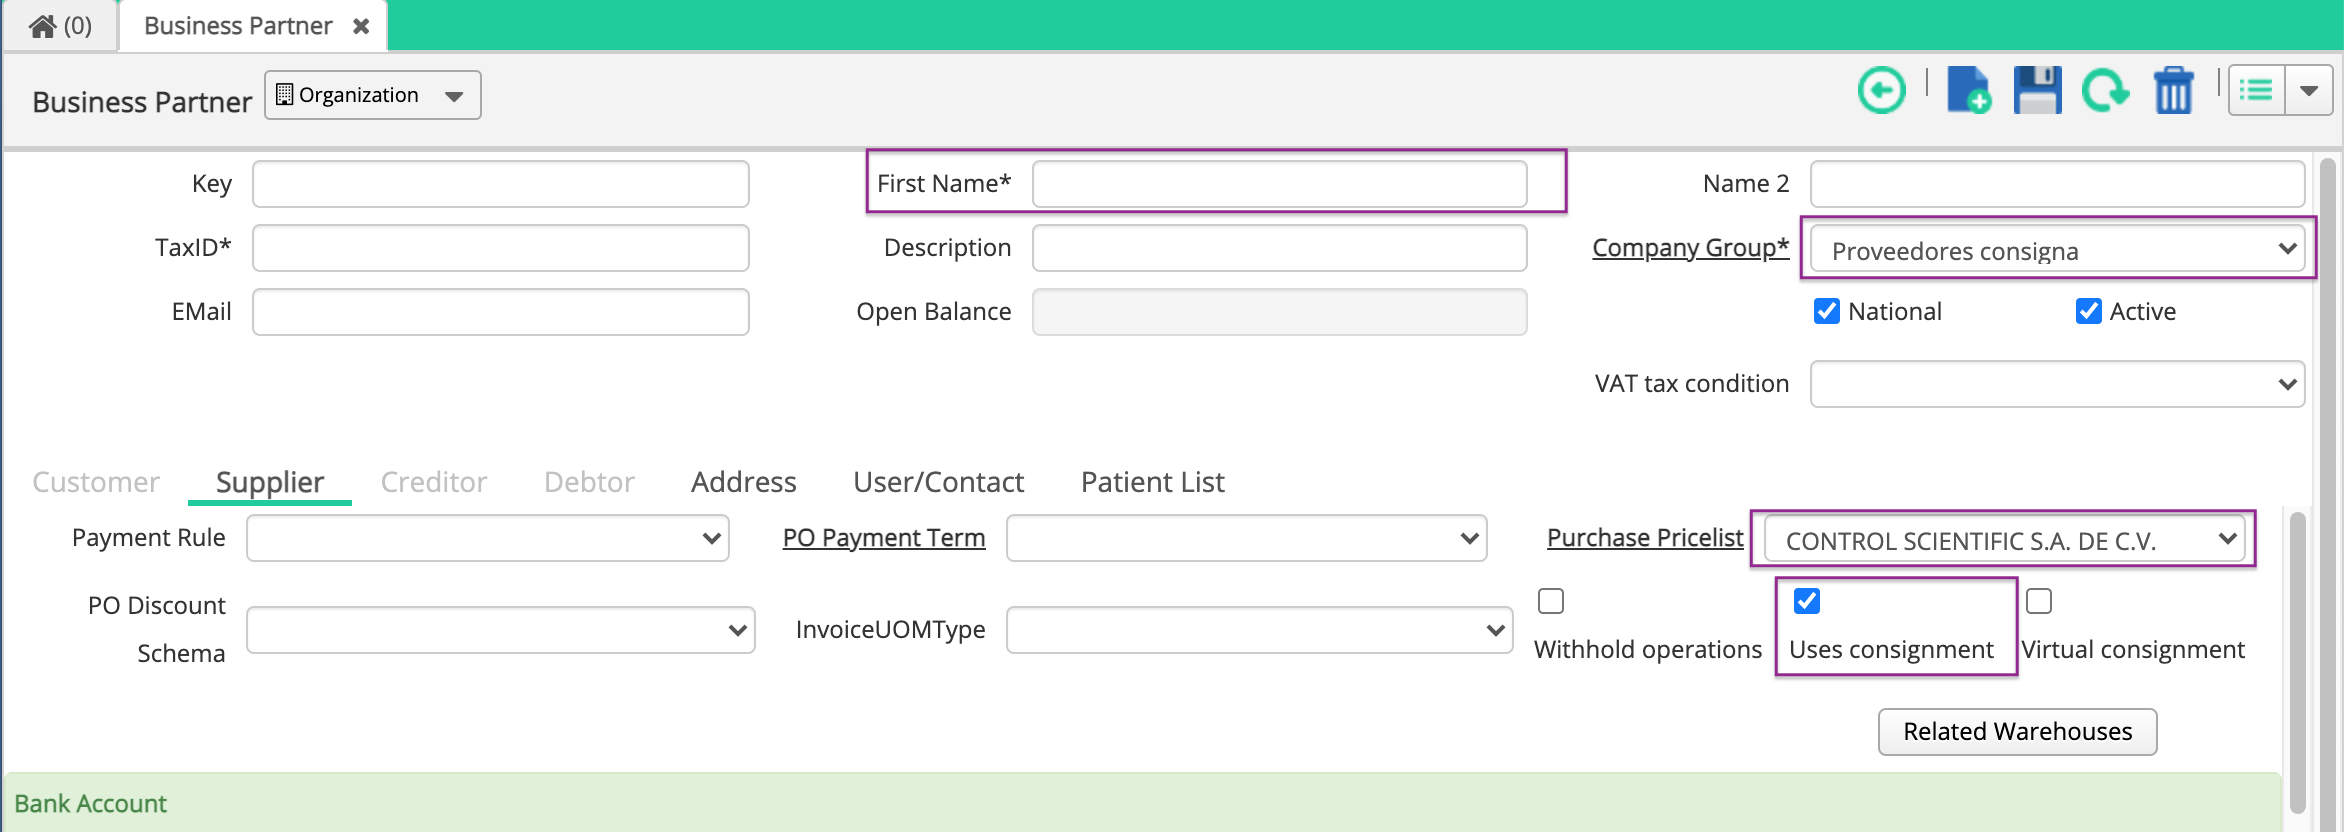Open the Home tab

[60, 24]
